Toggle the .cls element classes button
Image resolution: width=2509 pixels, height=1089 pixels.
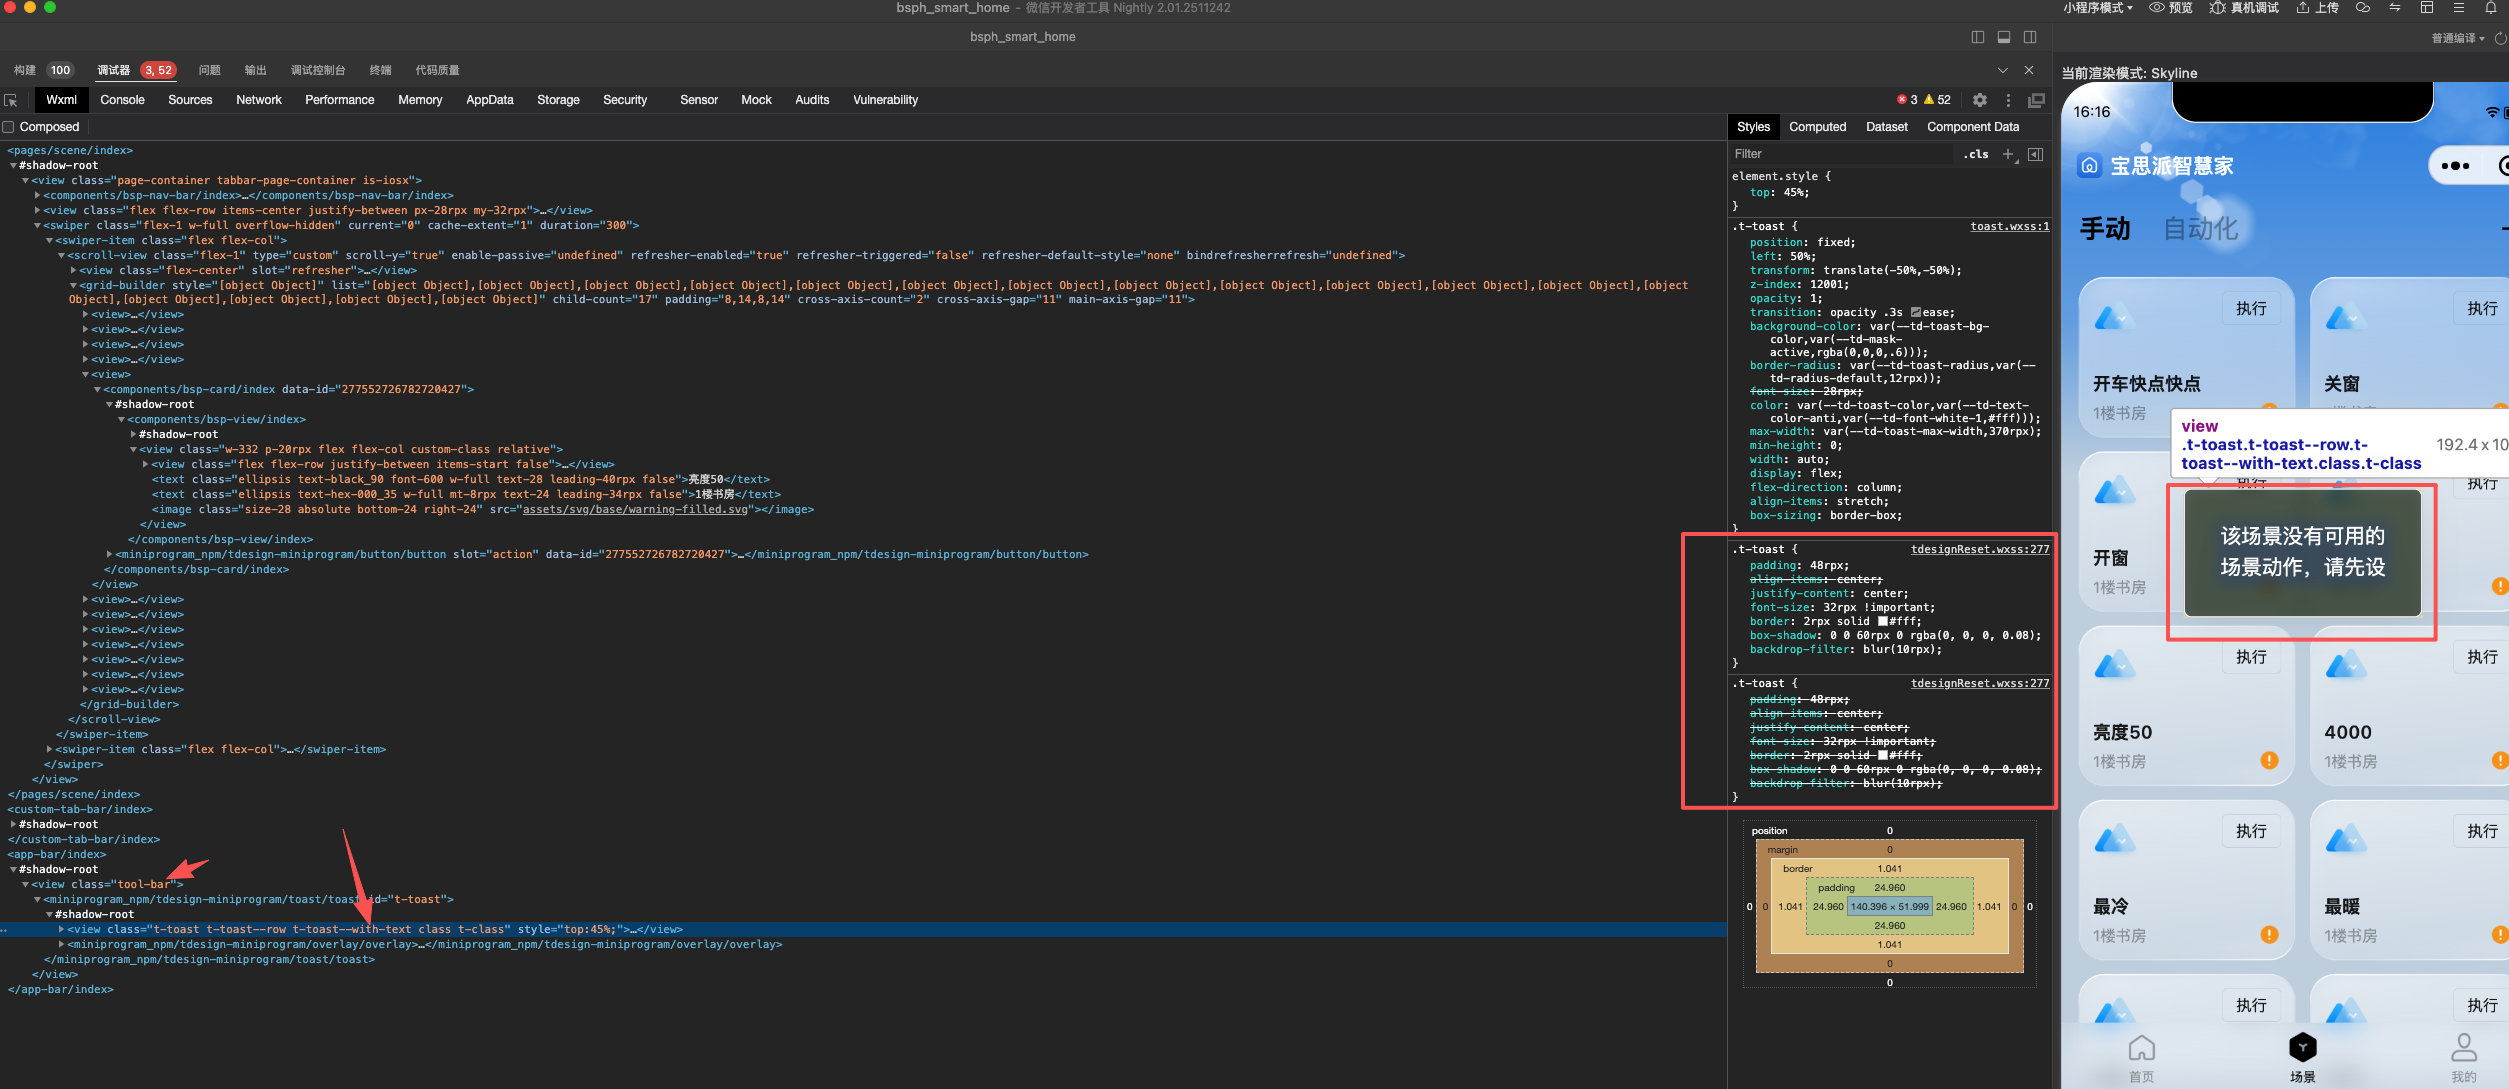1975,154
